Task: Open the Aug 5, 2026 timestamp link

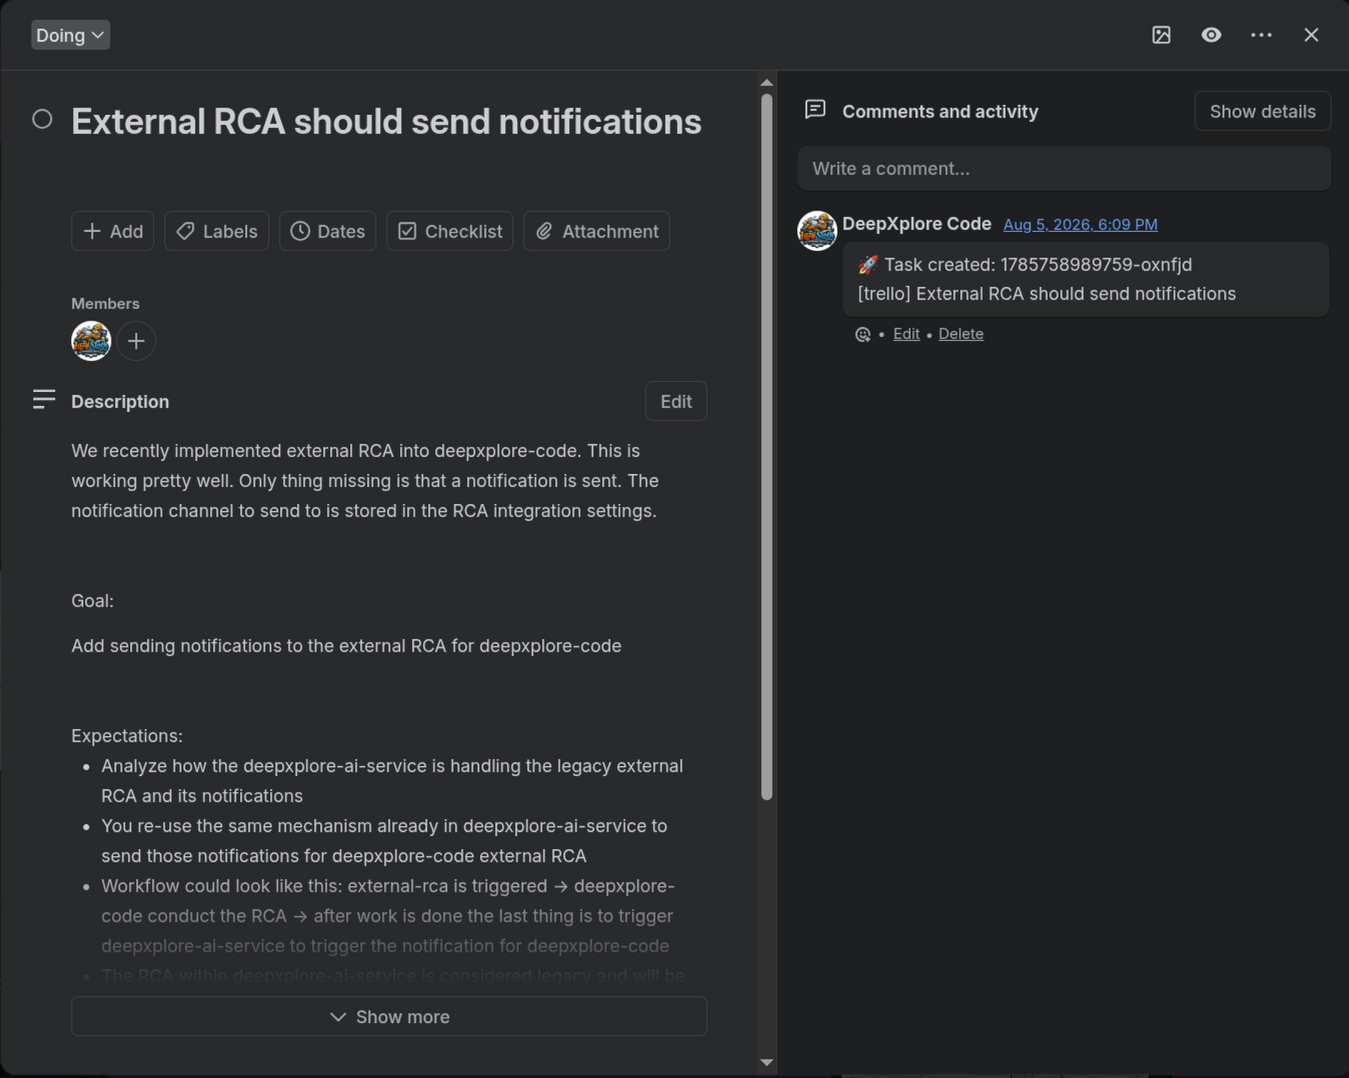Action: [x=1080, y=225]
